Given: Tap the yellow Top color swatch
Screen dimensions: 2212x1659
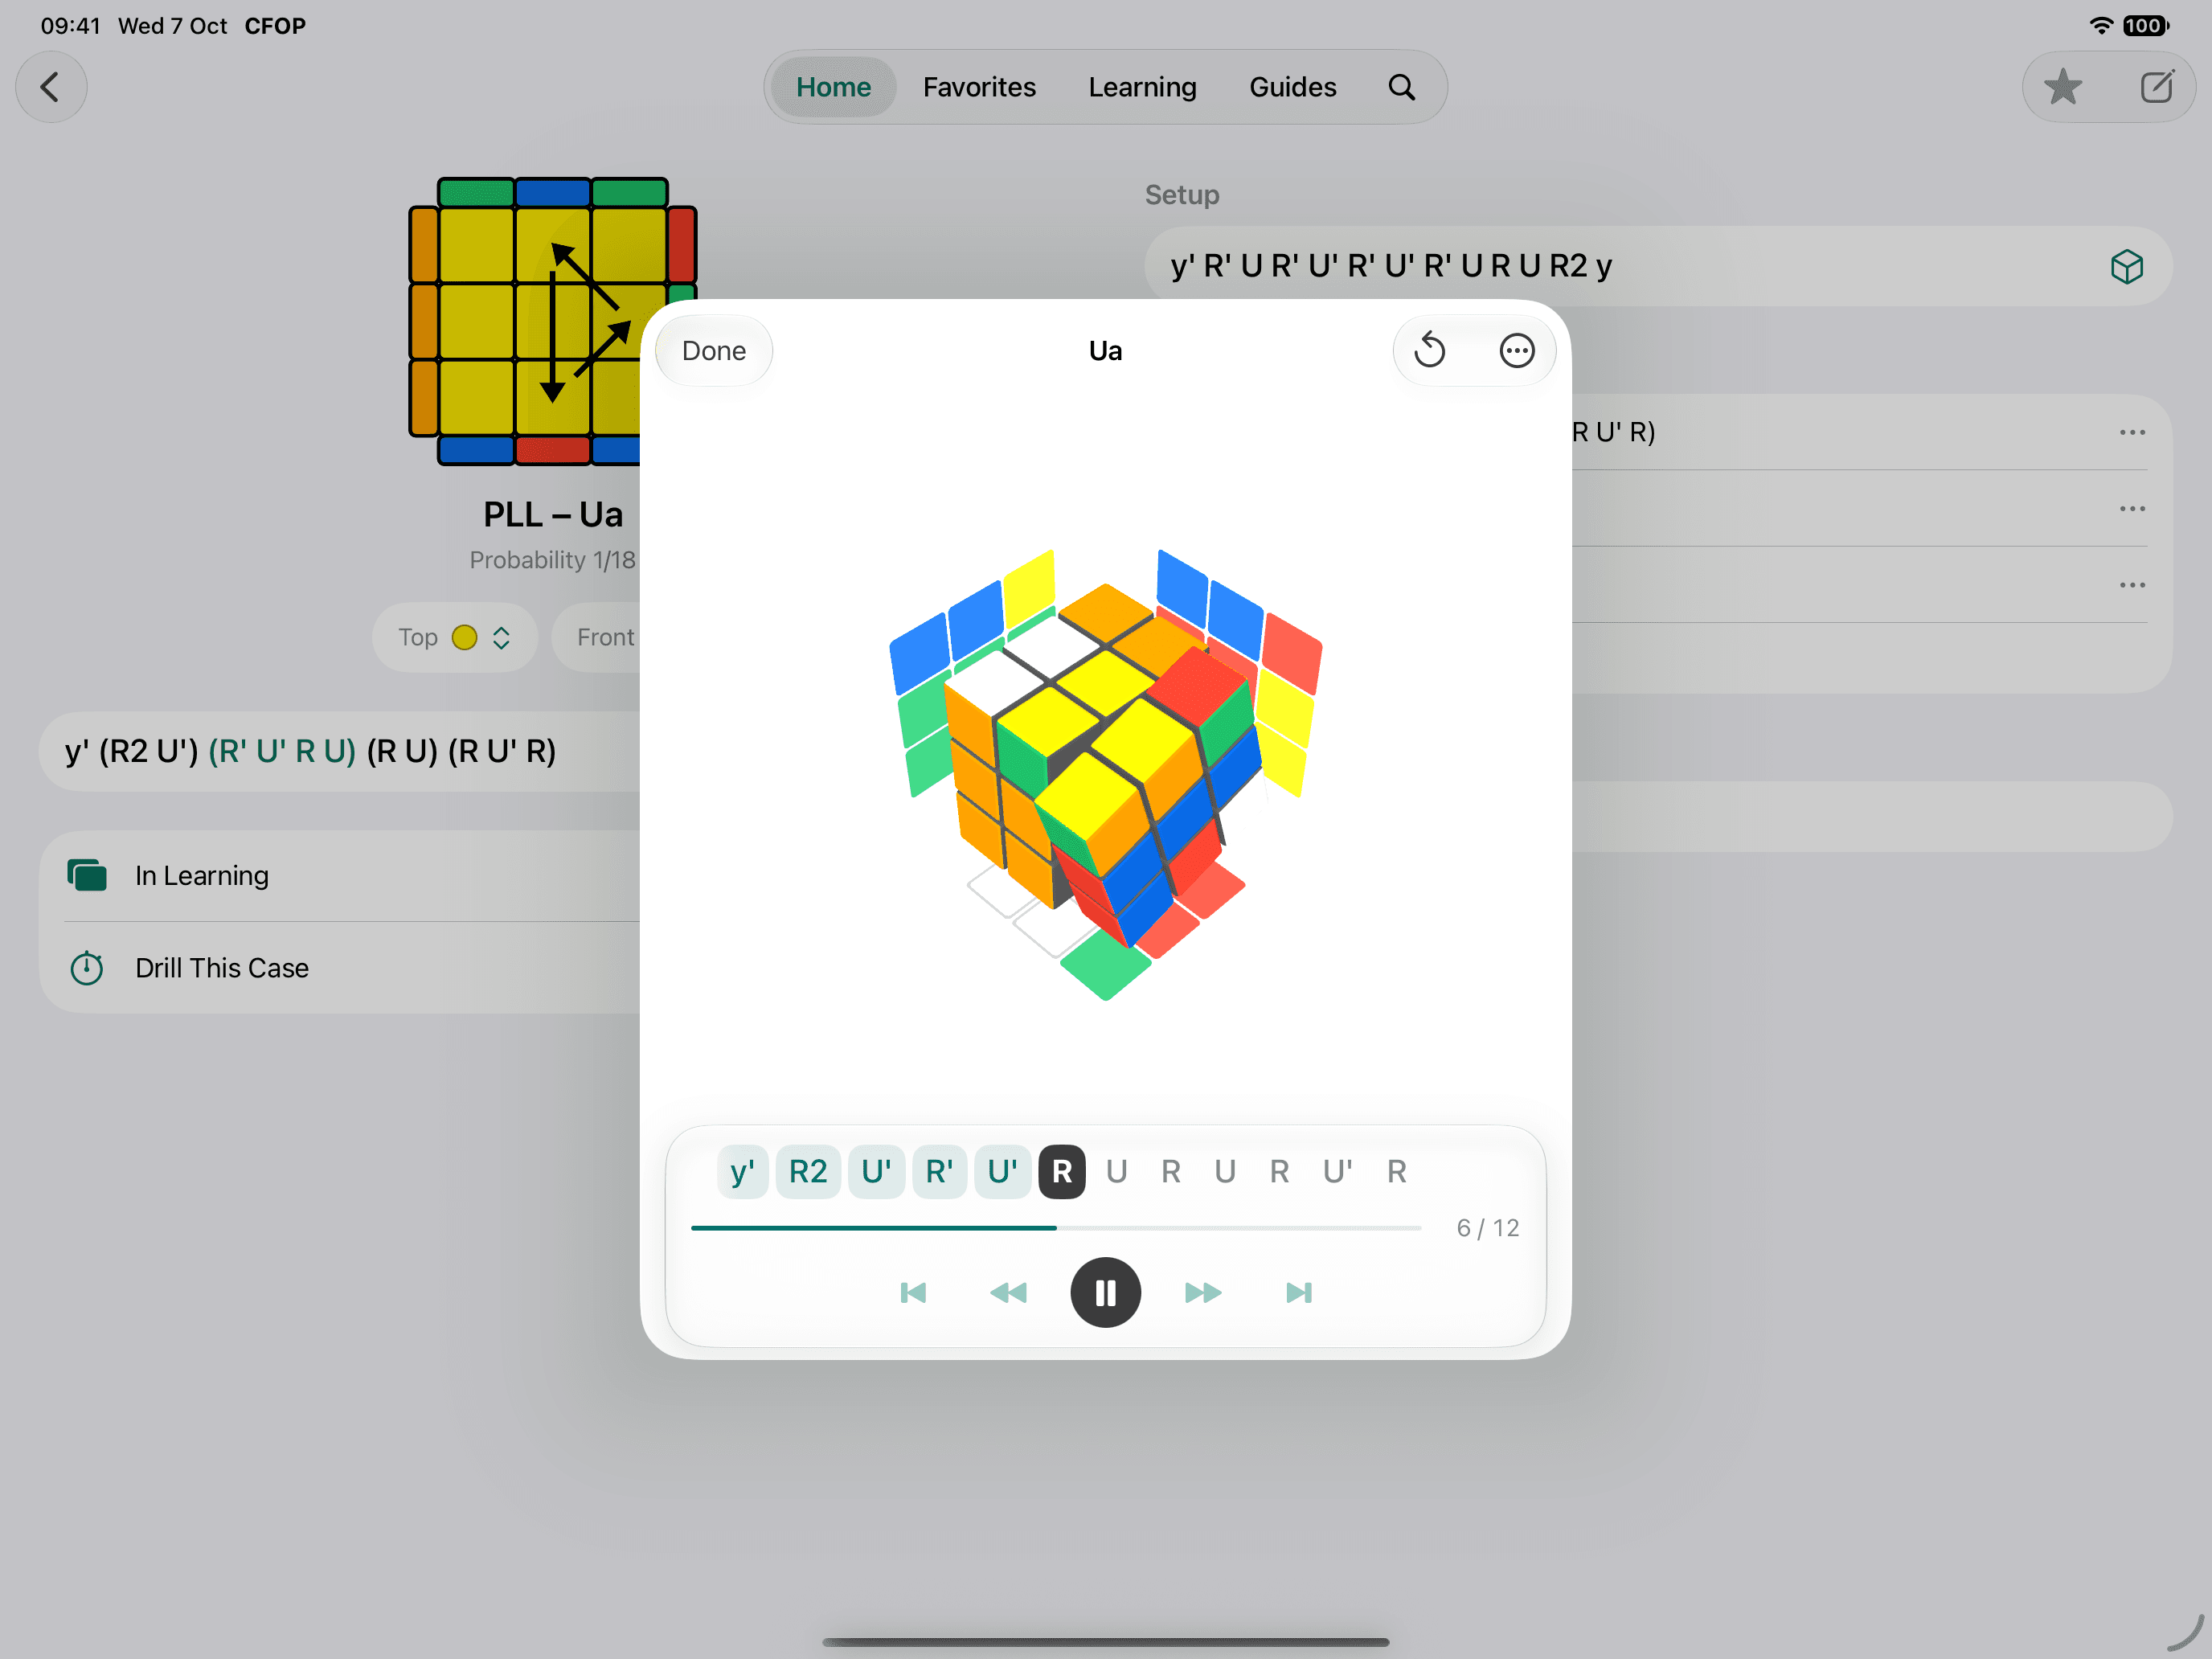Looking at the screenshot, I should [464, 637].
